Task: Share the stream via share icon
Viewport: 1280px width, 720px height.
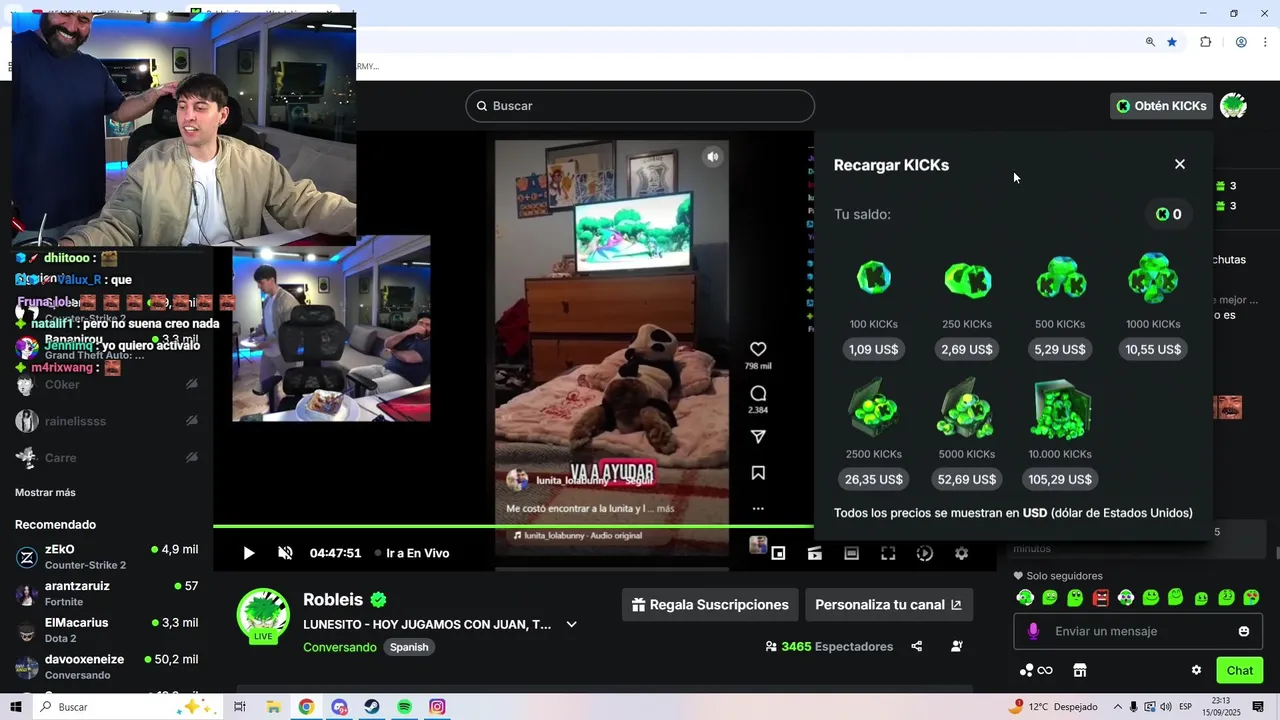Action: point(917,647)
